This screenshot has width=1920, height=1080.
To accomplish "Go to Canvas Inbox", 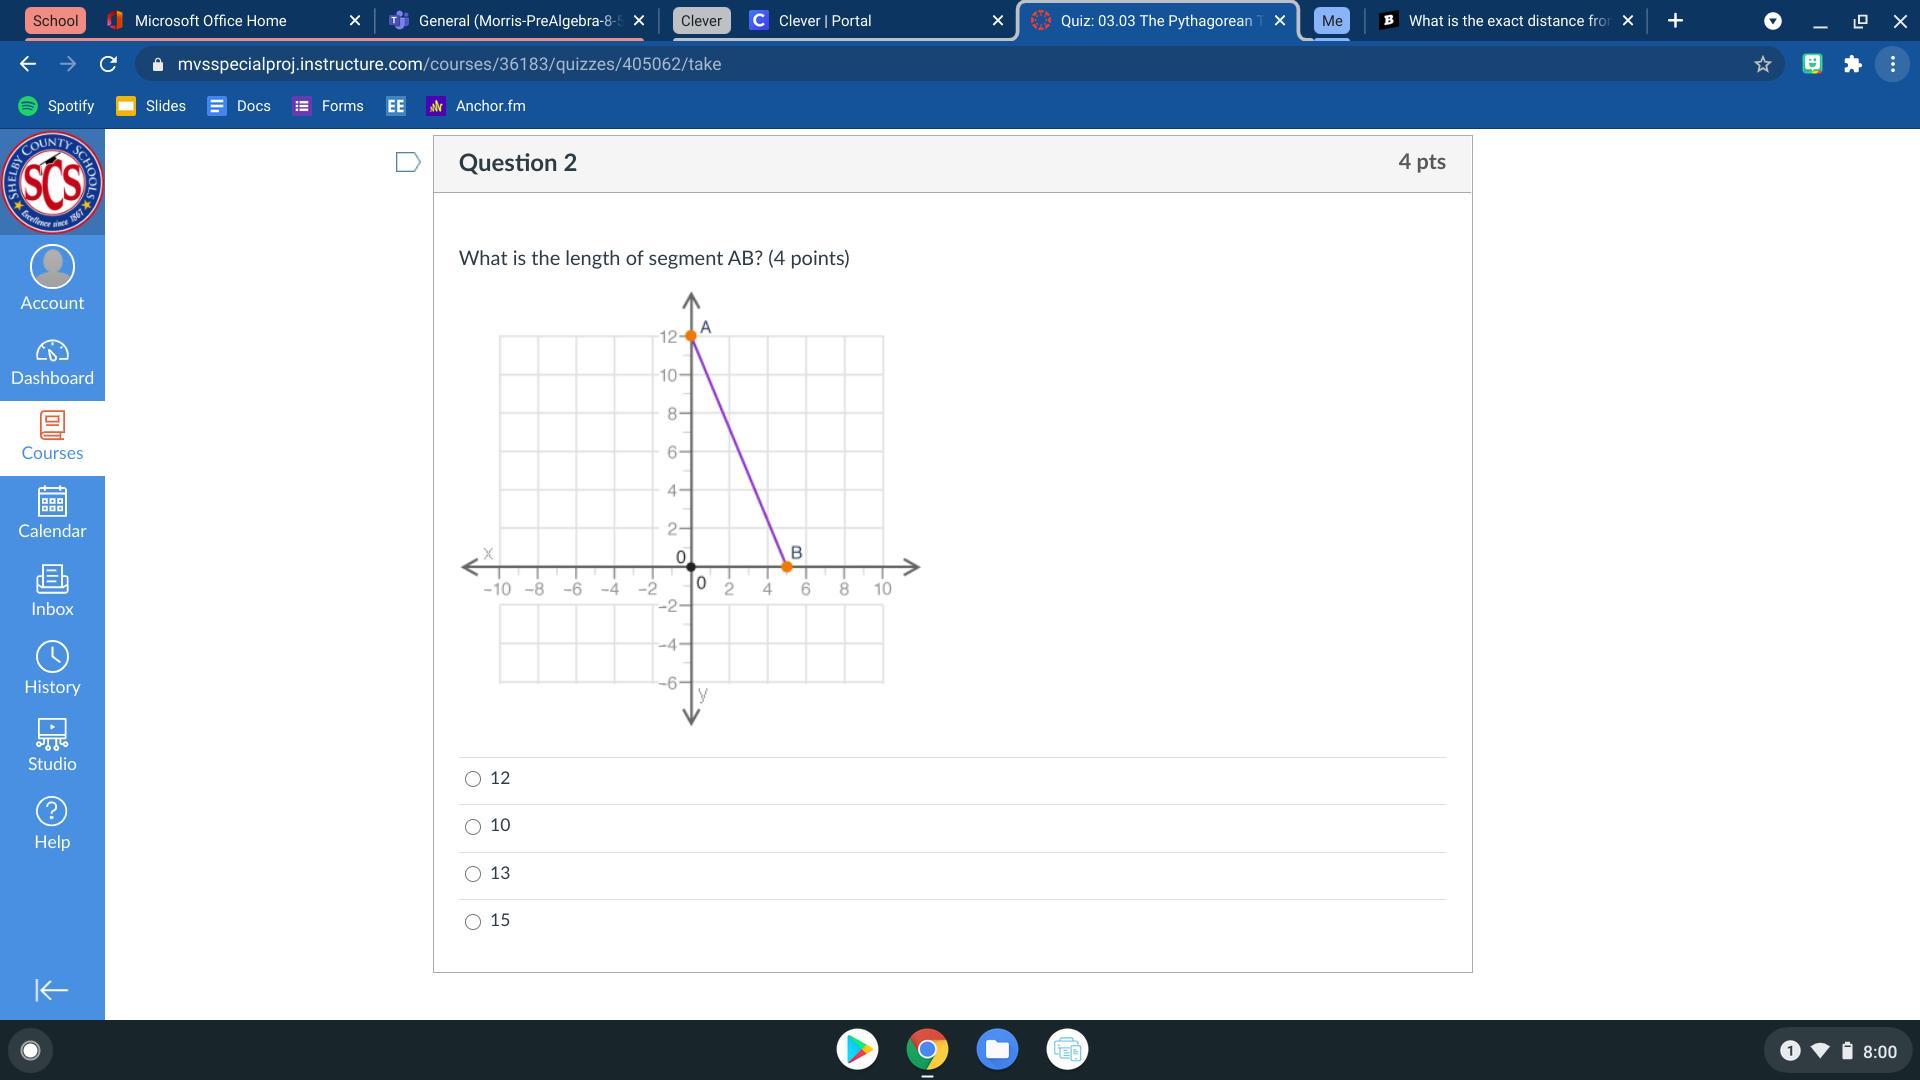I will 52,591.
